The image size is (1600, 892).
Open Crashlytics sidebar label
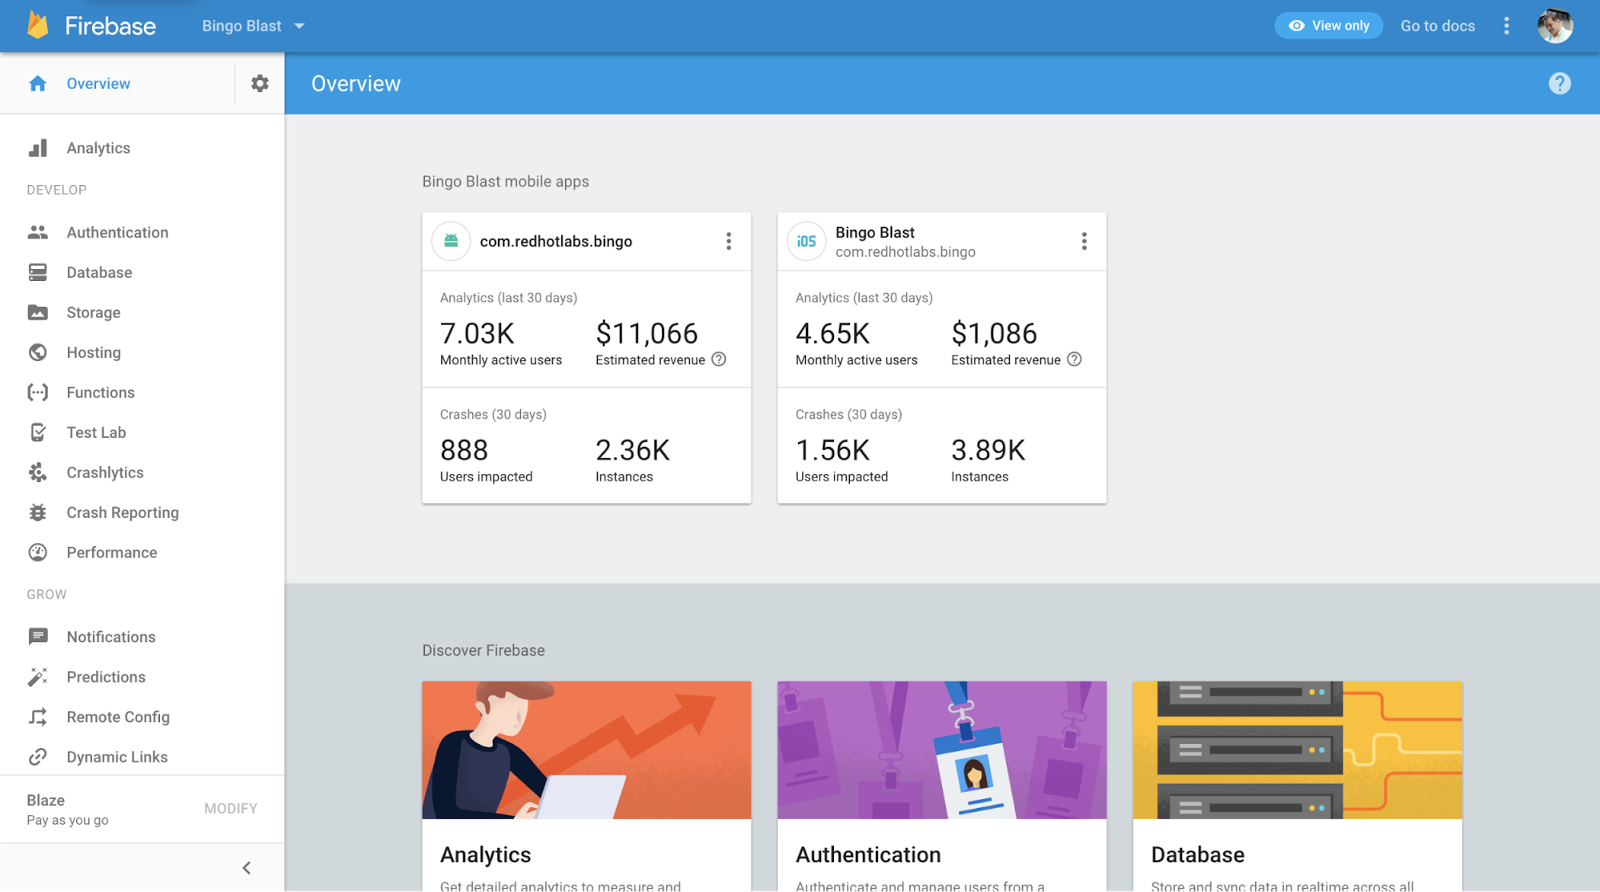[x=105, y=472]
